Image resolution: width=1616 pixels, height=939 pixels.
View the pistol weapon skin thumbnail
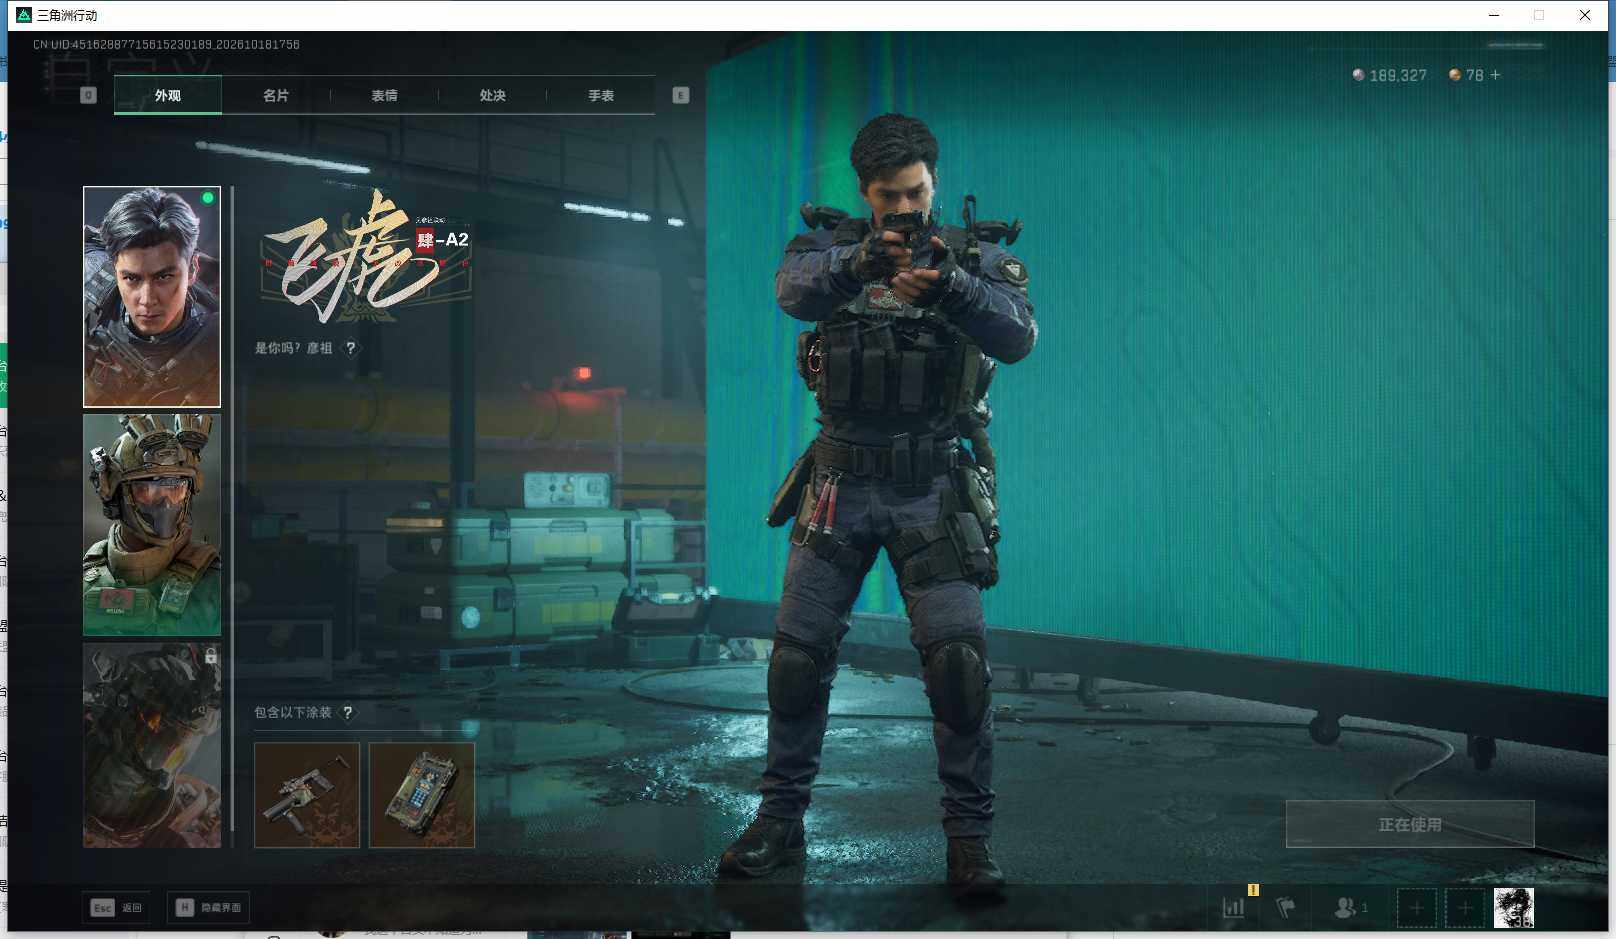coord(307,795)
